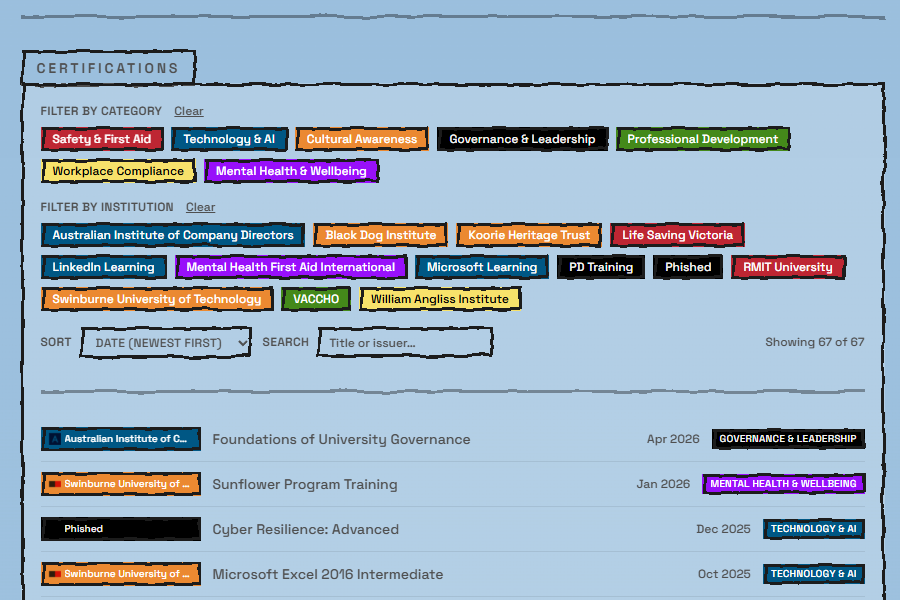The height and width of the screenshot is (600, 900).
Task: Click the MENTAL HEALTH & WELLBEING row tag
Action: point(783,484)
